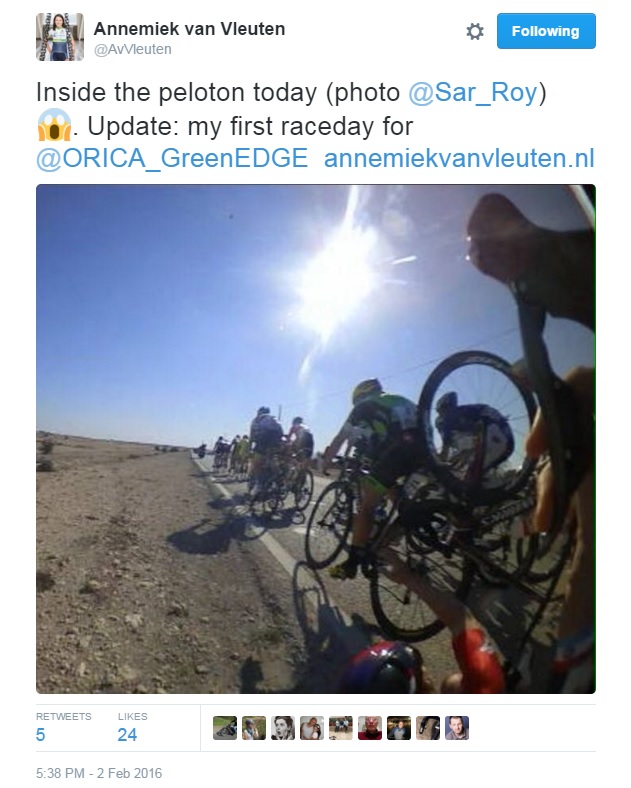Toggle the Following button
Image resolution: width=631 pixels, height=788 pixels.
click(546, 31)
